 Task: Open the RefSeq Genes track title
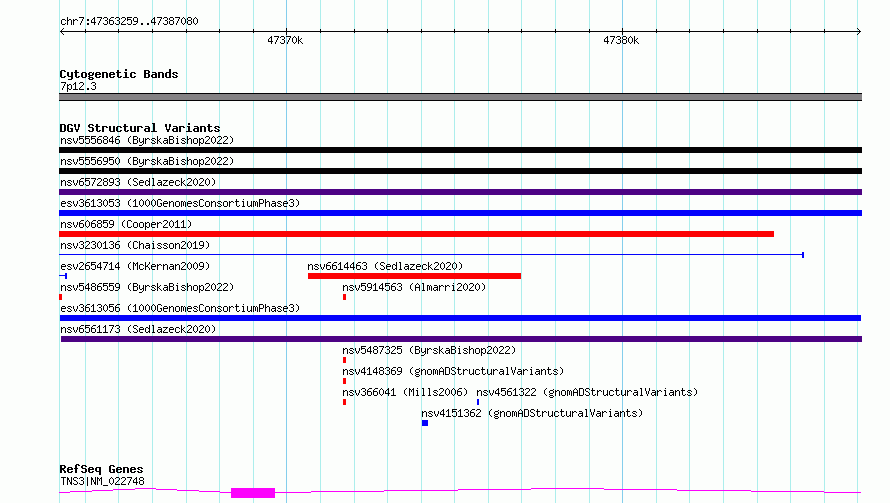click(101, 469)
